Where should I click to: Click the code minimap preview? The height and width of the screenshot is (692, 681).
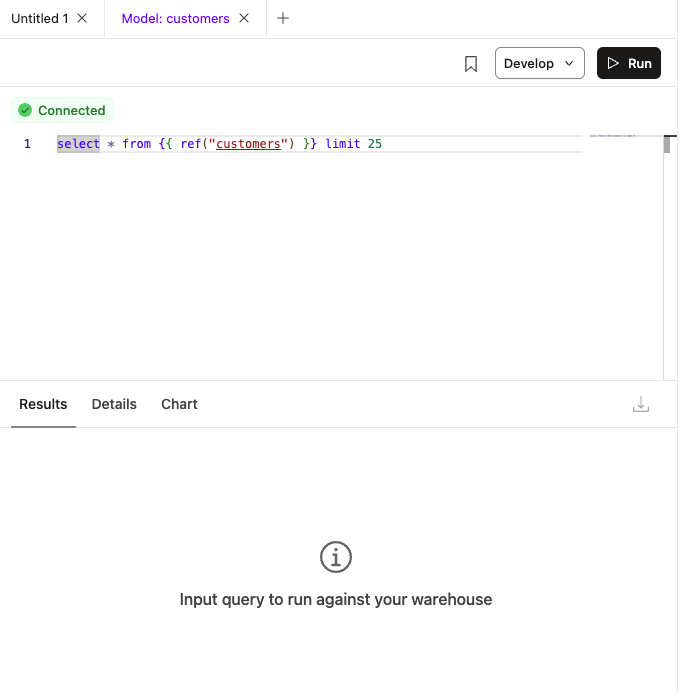(612, 136)
